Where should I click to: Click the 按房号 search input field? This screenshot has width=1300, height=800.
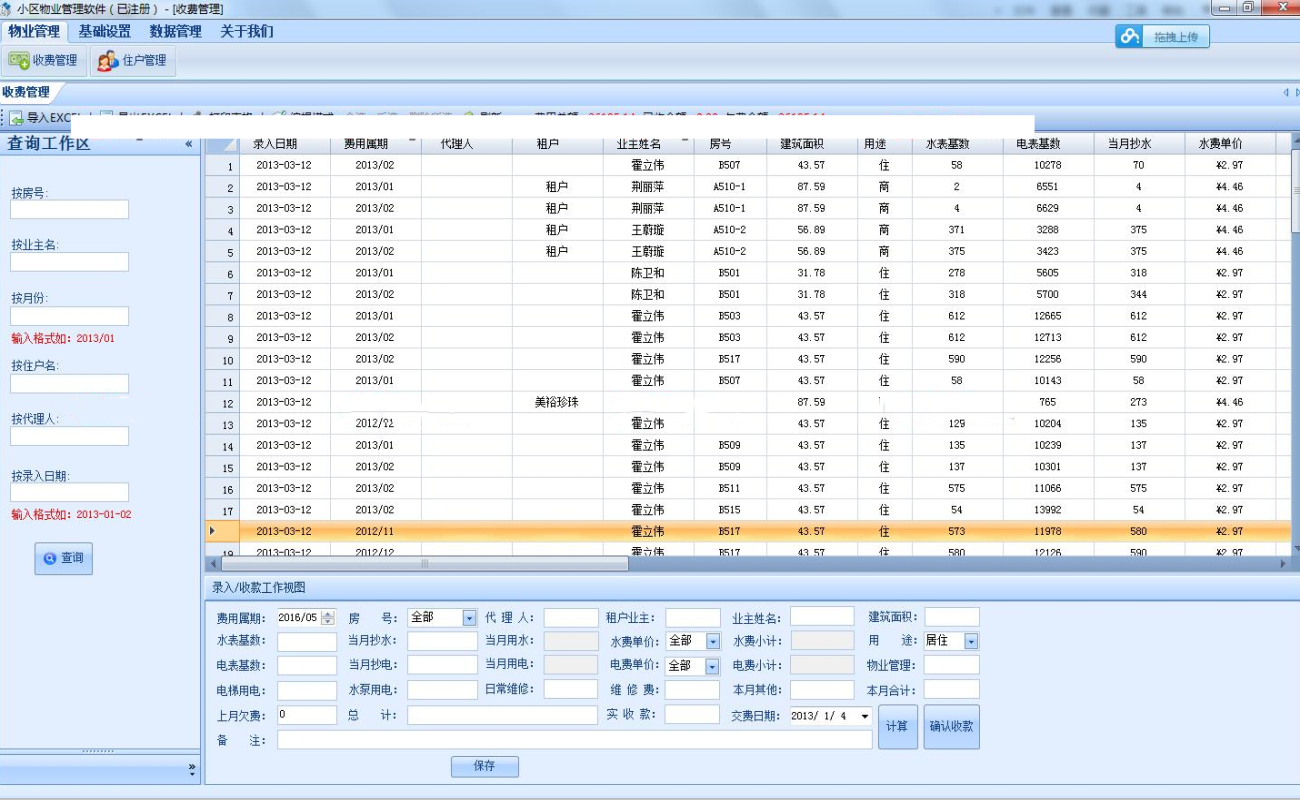point(70,209)
